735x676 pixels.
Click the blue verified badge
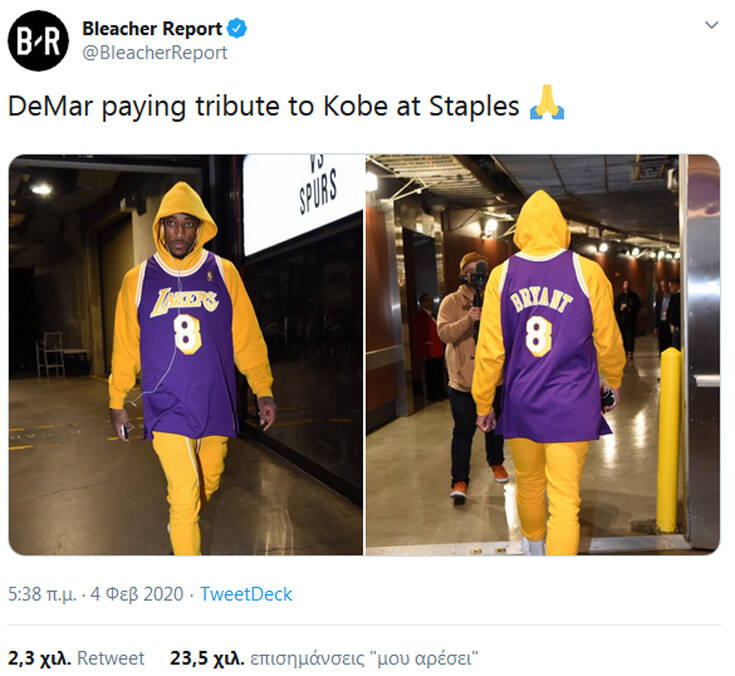[237, 29]
